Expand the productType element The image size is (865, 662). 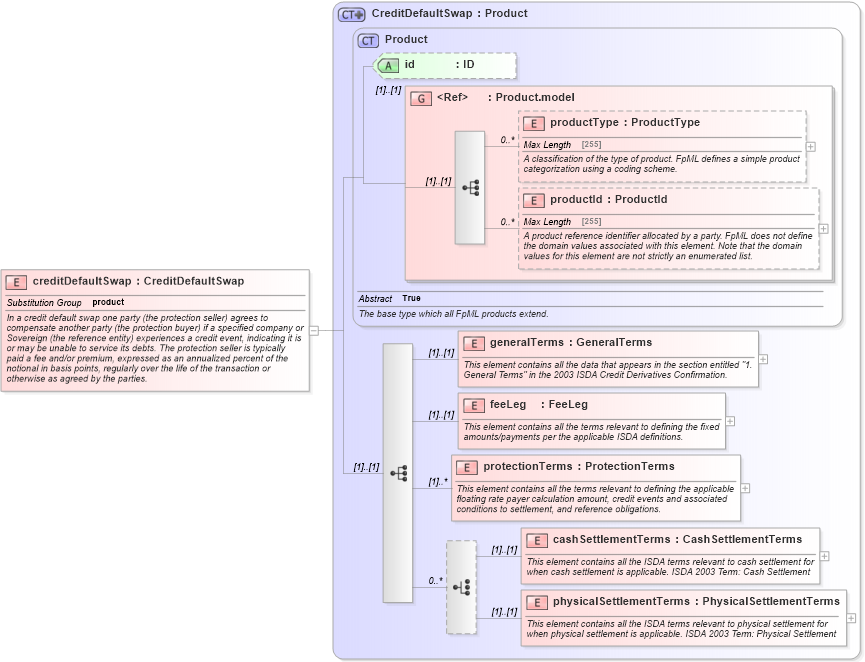[811, 147]
